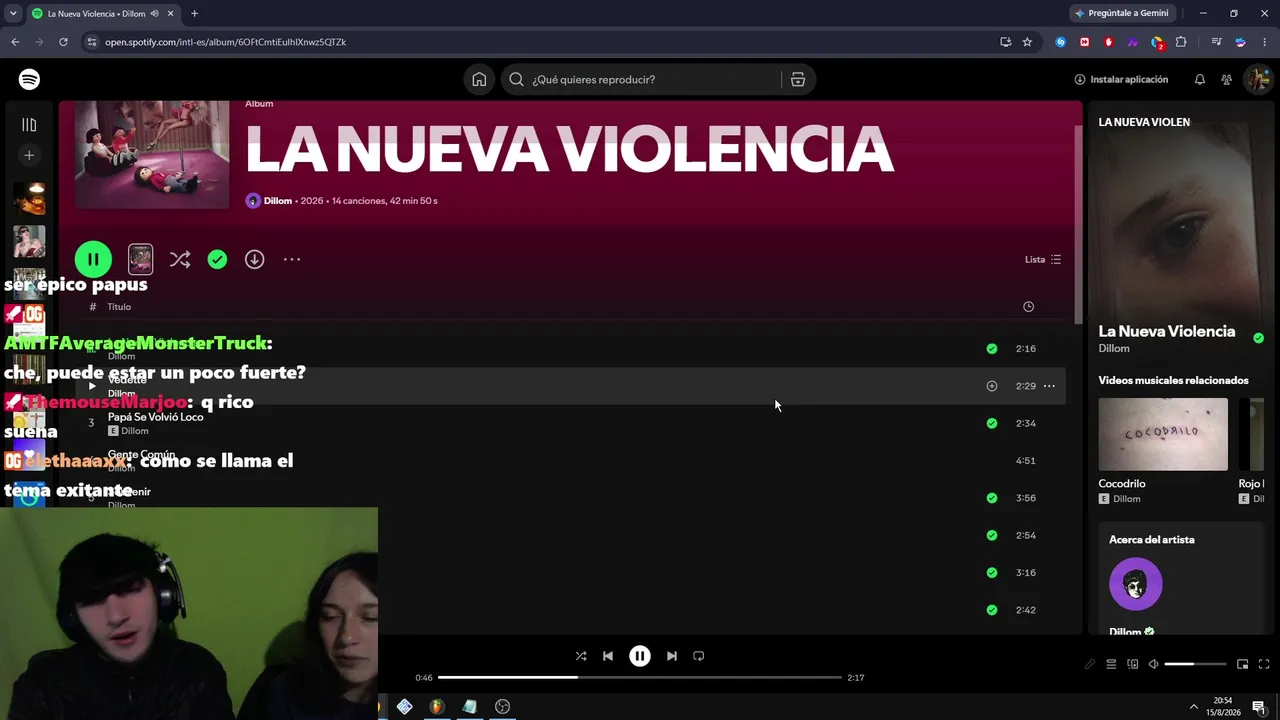The height and width of the screenshot is (720, 1280).
Task: Click Pregúntale a Gemini
Action: pos(1120,13)
